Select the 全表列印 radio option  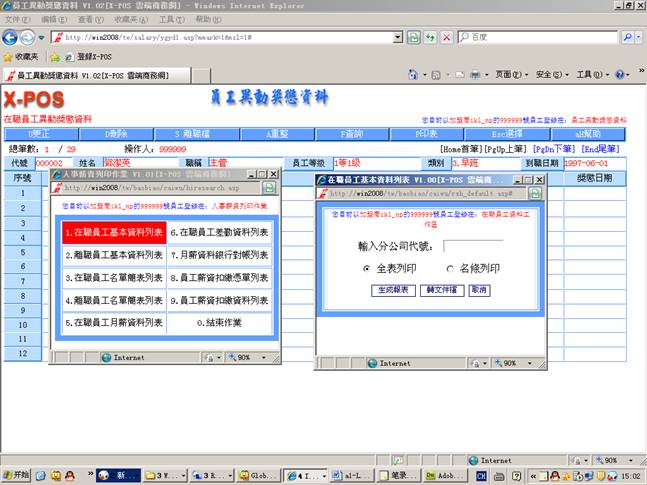(366, 269)
